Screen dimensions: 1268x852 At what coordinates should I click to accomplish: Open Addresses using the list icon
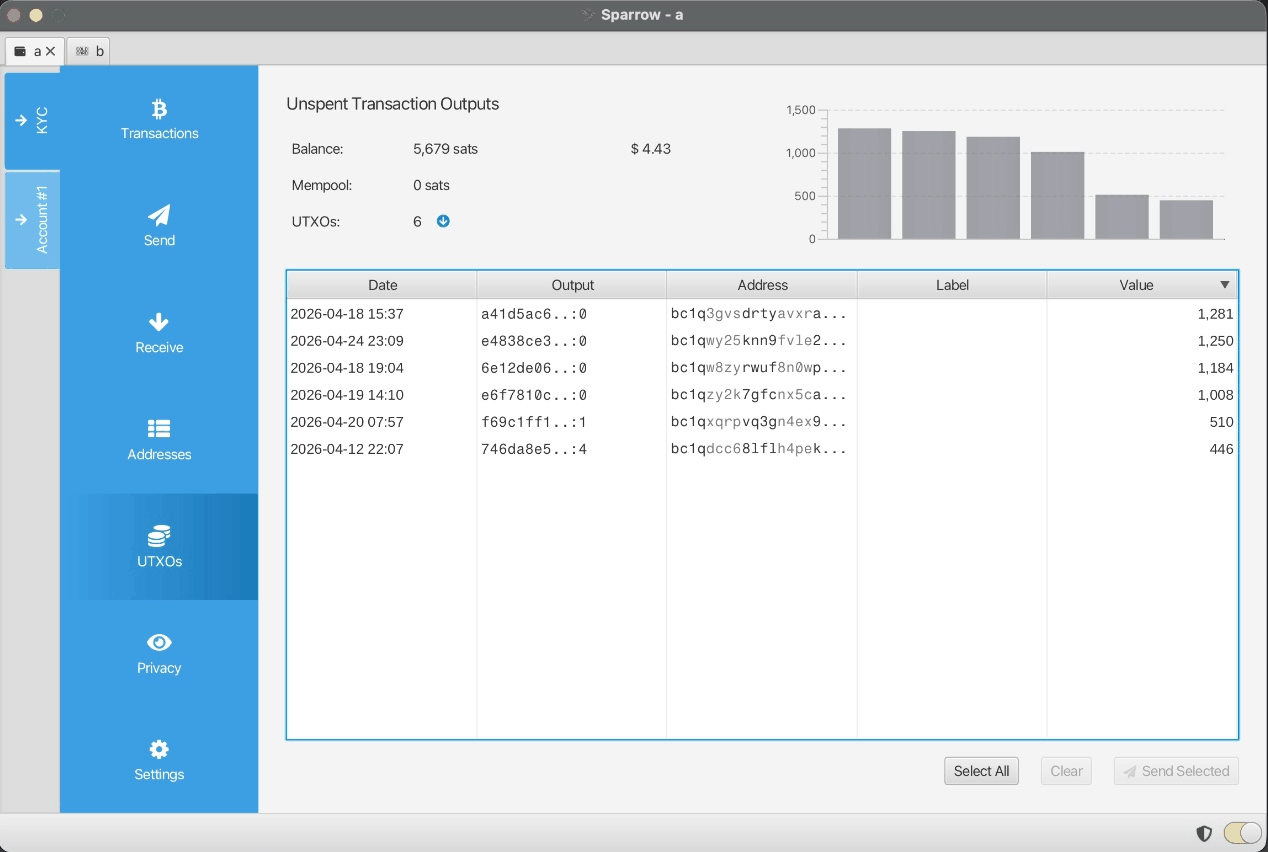tap(159, 428)
